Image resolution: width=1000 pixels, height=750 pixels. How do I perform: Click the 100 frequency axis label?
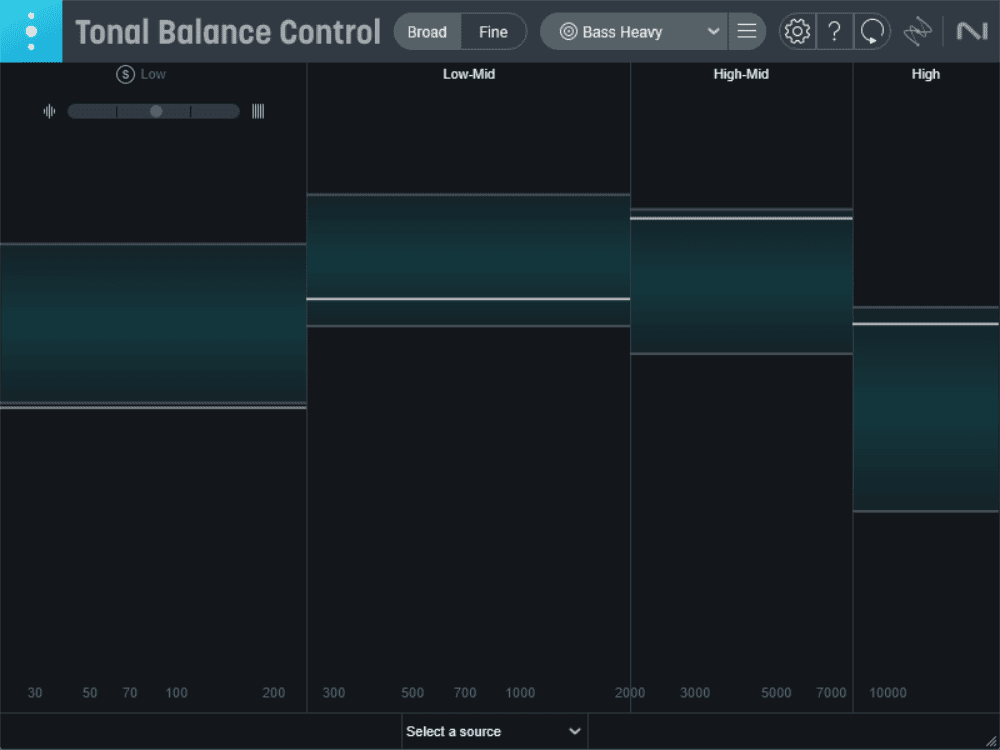(x=177, y=693)
